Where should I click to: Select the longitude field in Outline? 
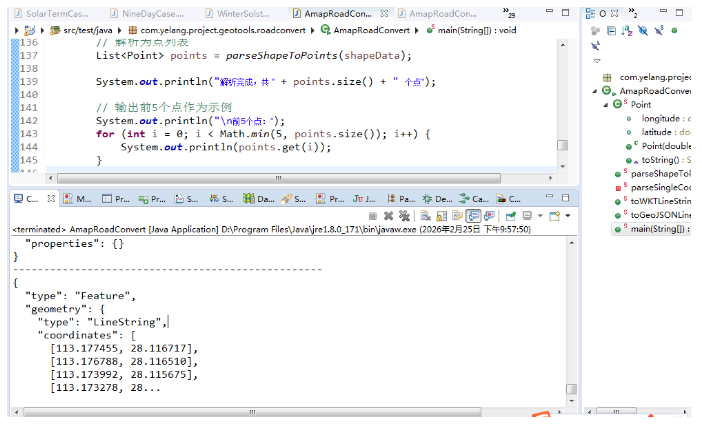click(x=658, y=119)
